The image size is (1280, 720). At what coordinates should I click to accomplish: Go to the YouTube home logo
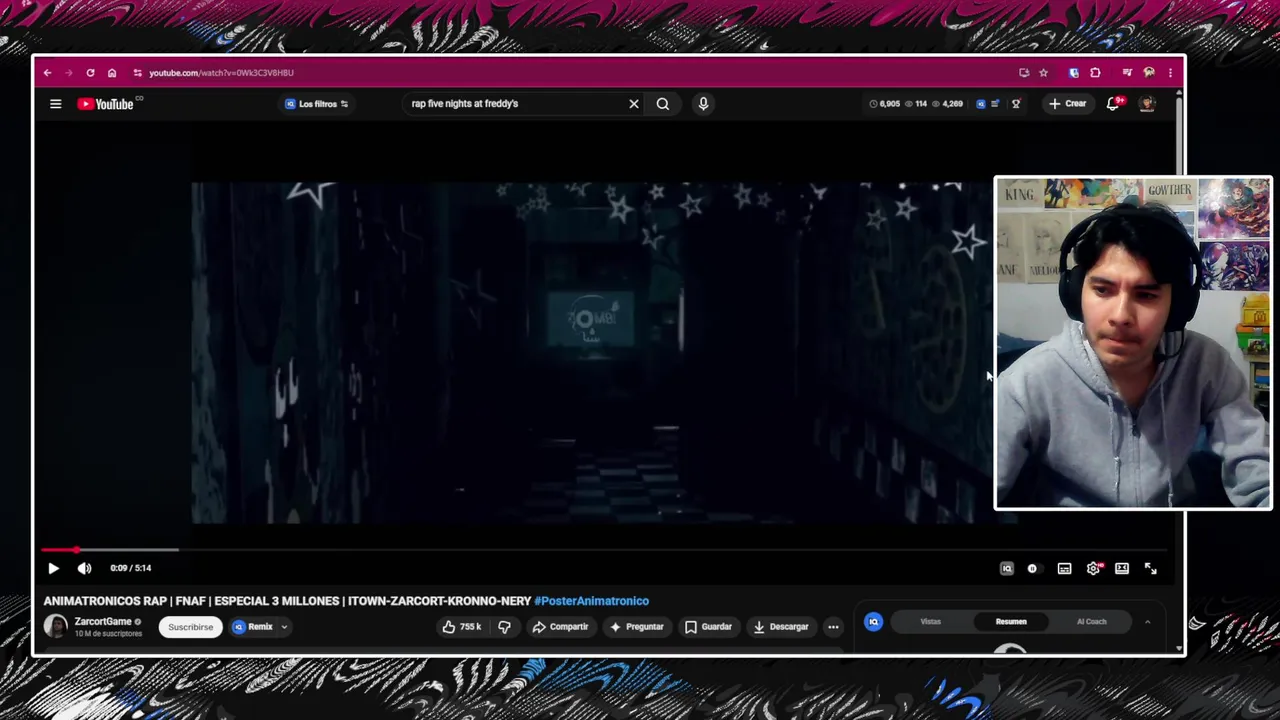point(106,104)
